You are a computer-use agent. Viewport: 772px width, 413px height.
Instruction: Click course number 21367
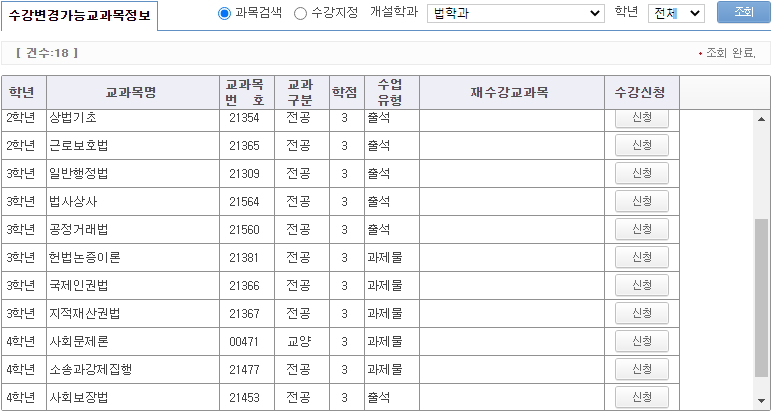[x=244, y=314]
